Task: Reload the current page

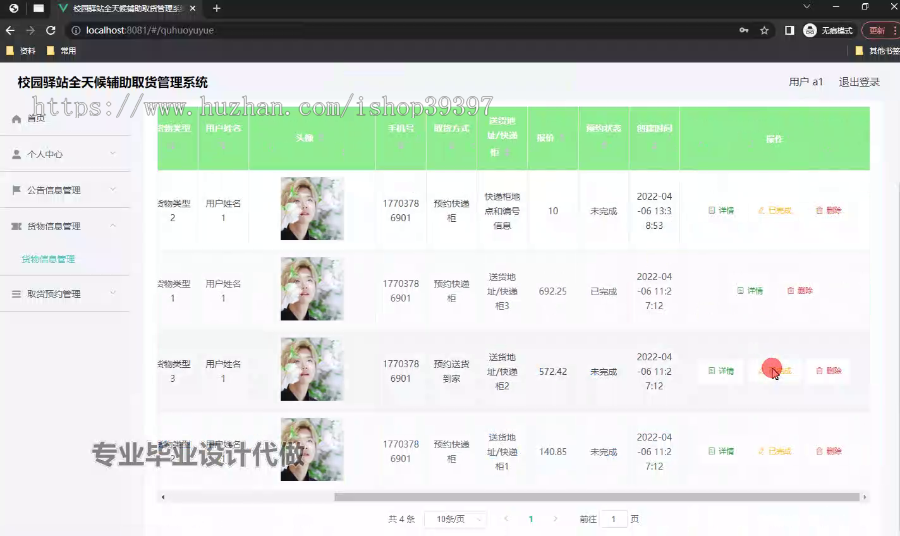Action: [51, 30]
